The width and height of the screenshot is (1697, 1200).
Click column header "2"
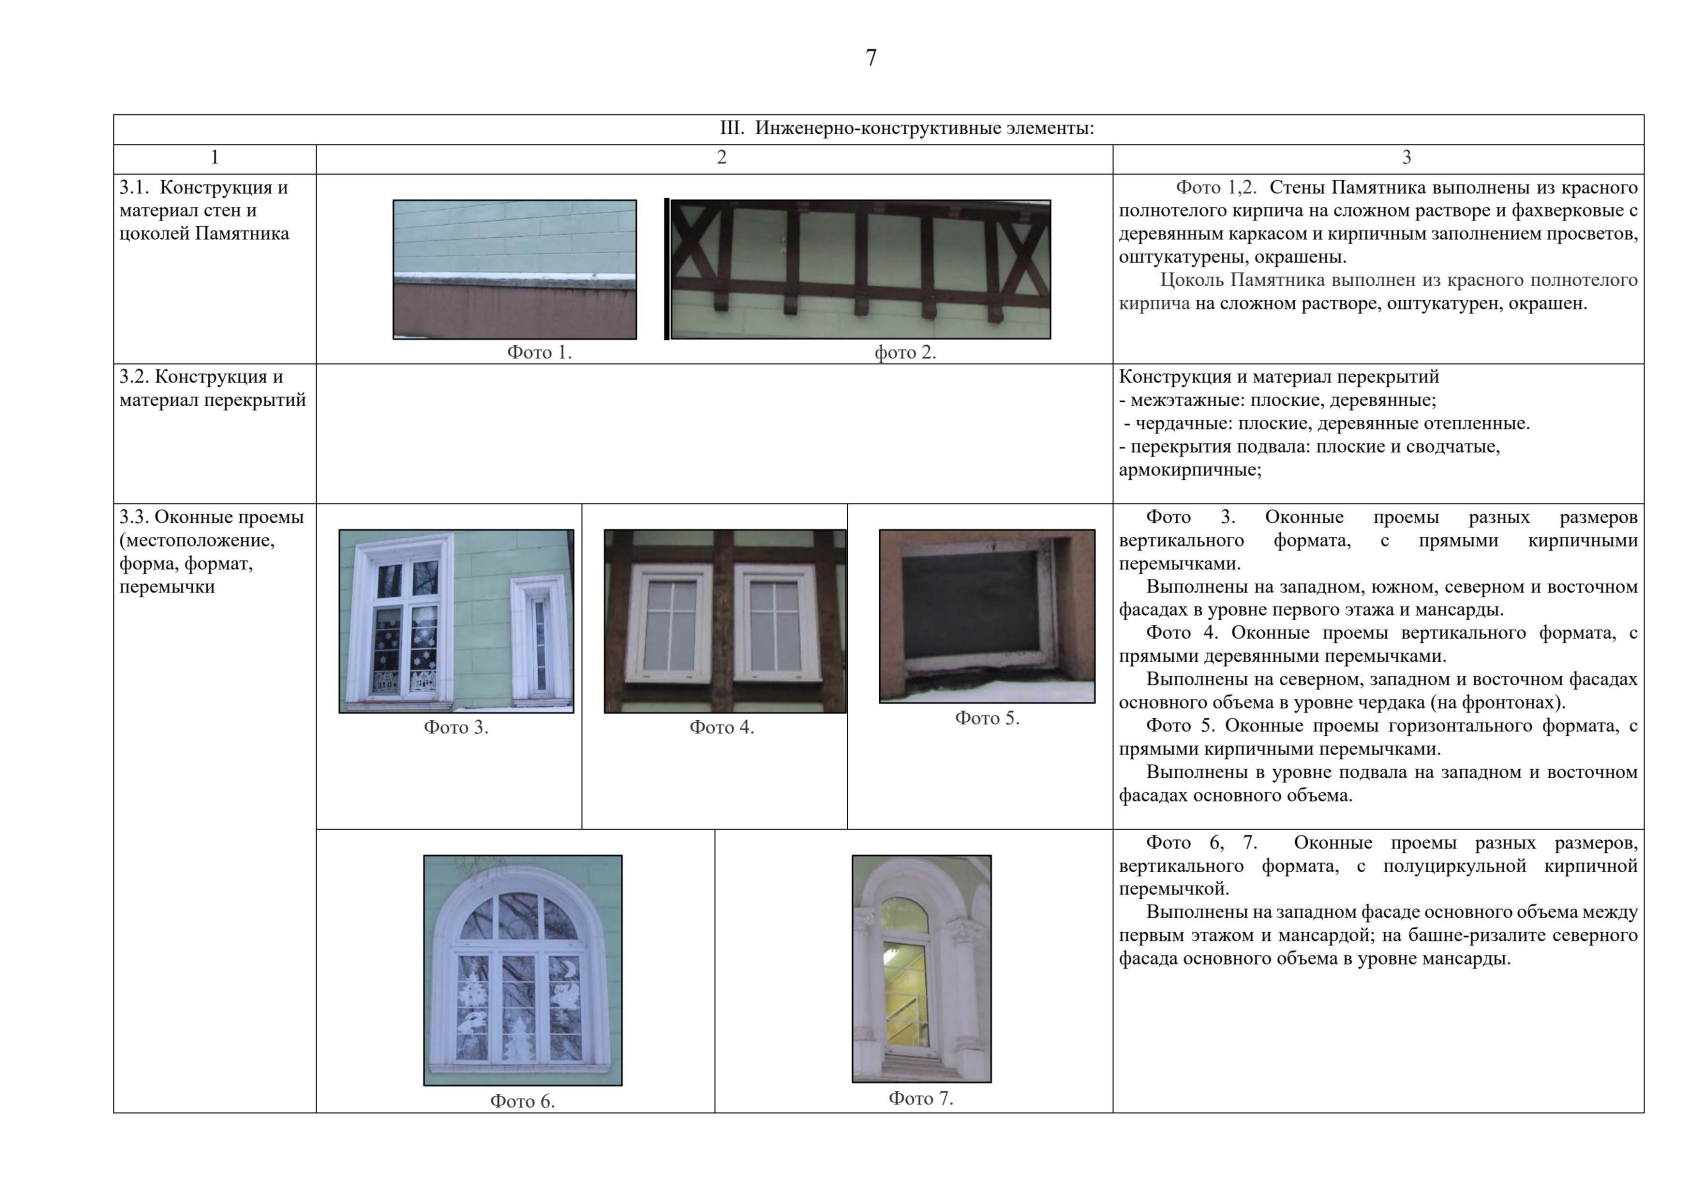722,157
